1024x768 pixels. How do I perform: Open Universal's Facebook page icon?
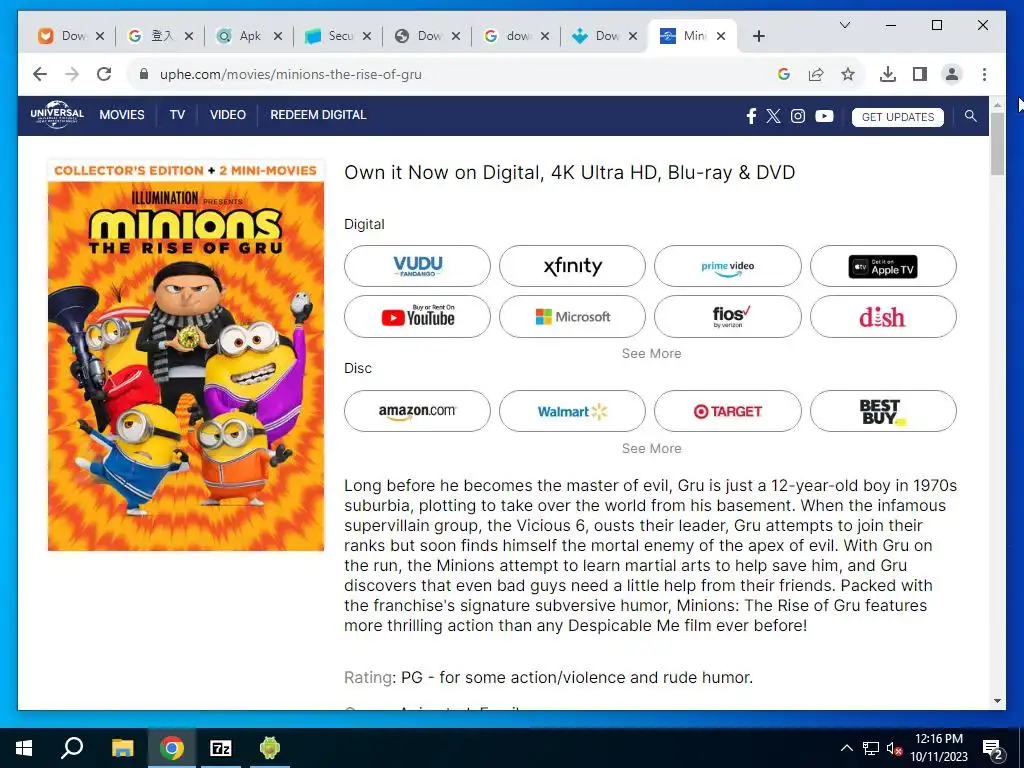(751, 116)
